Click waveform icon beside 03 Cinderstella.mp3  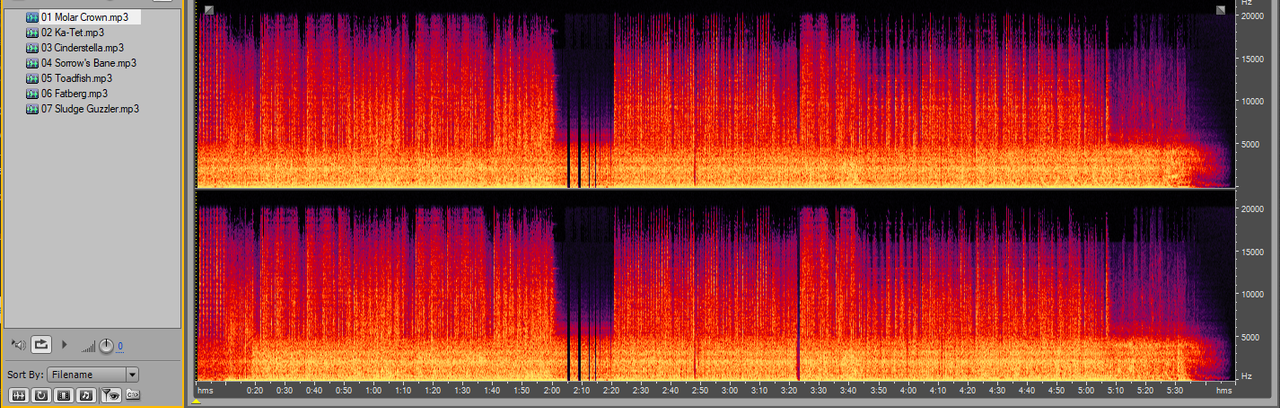32,47
